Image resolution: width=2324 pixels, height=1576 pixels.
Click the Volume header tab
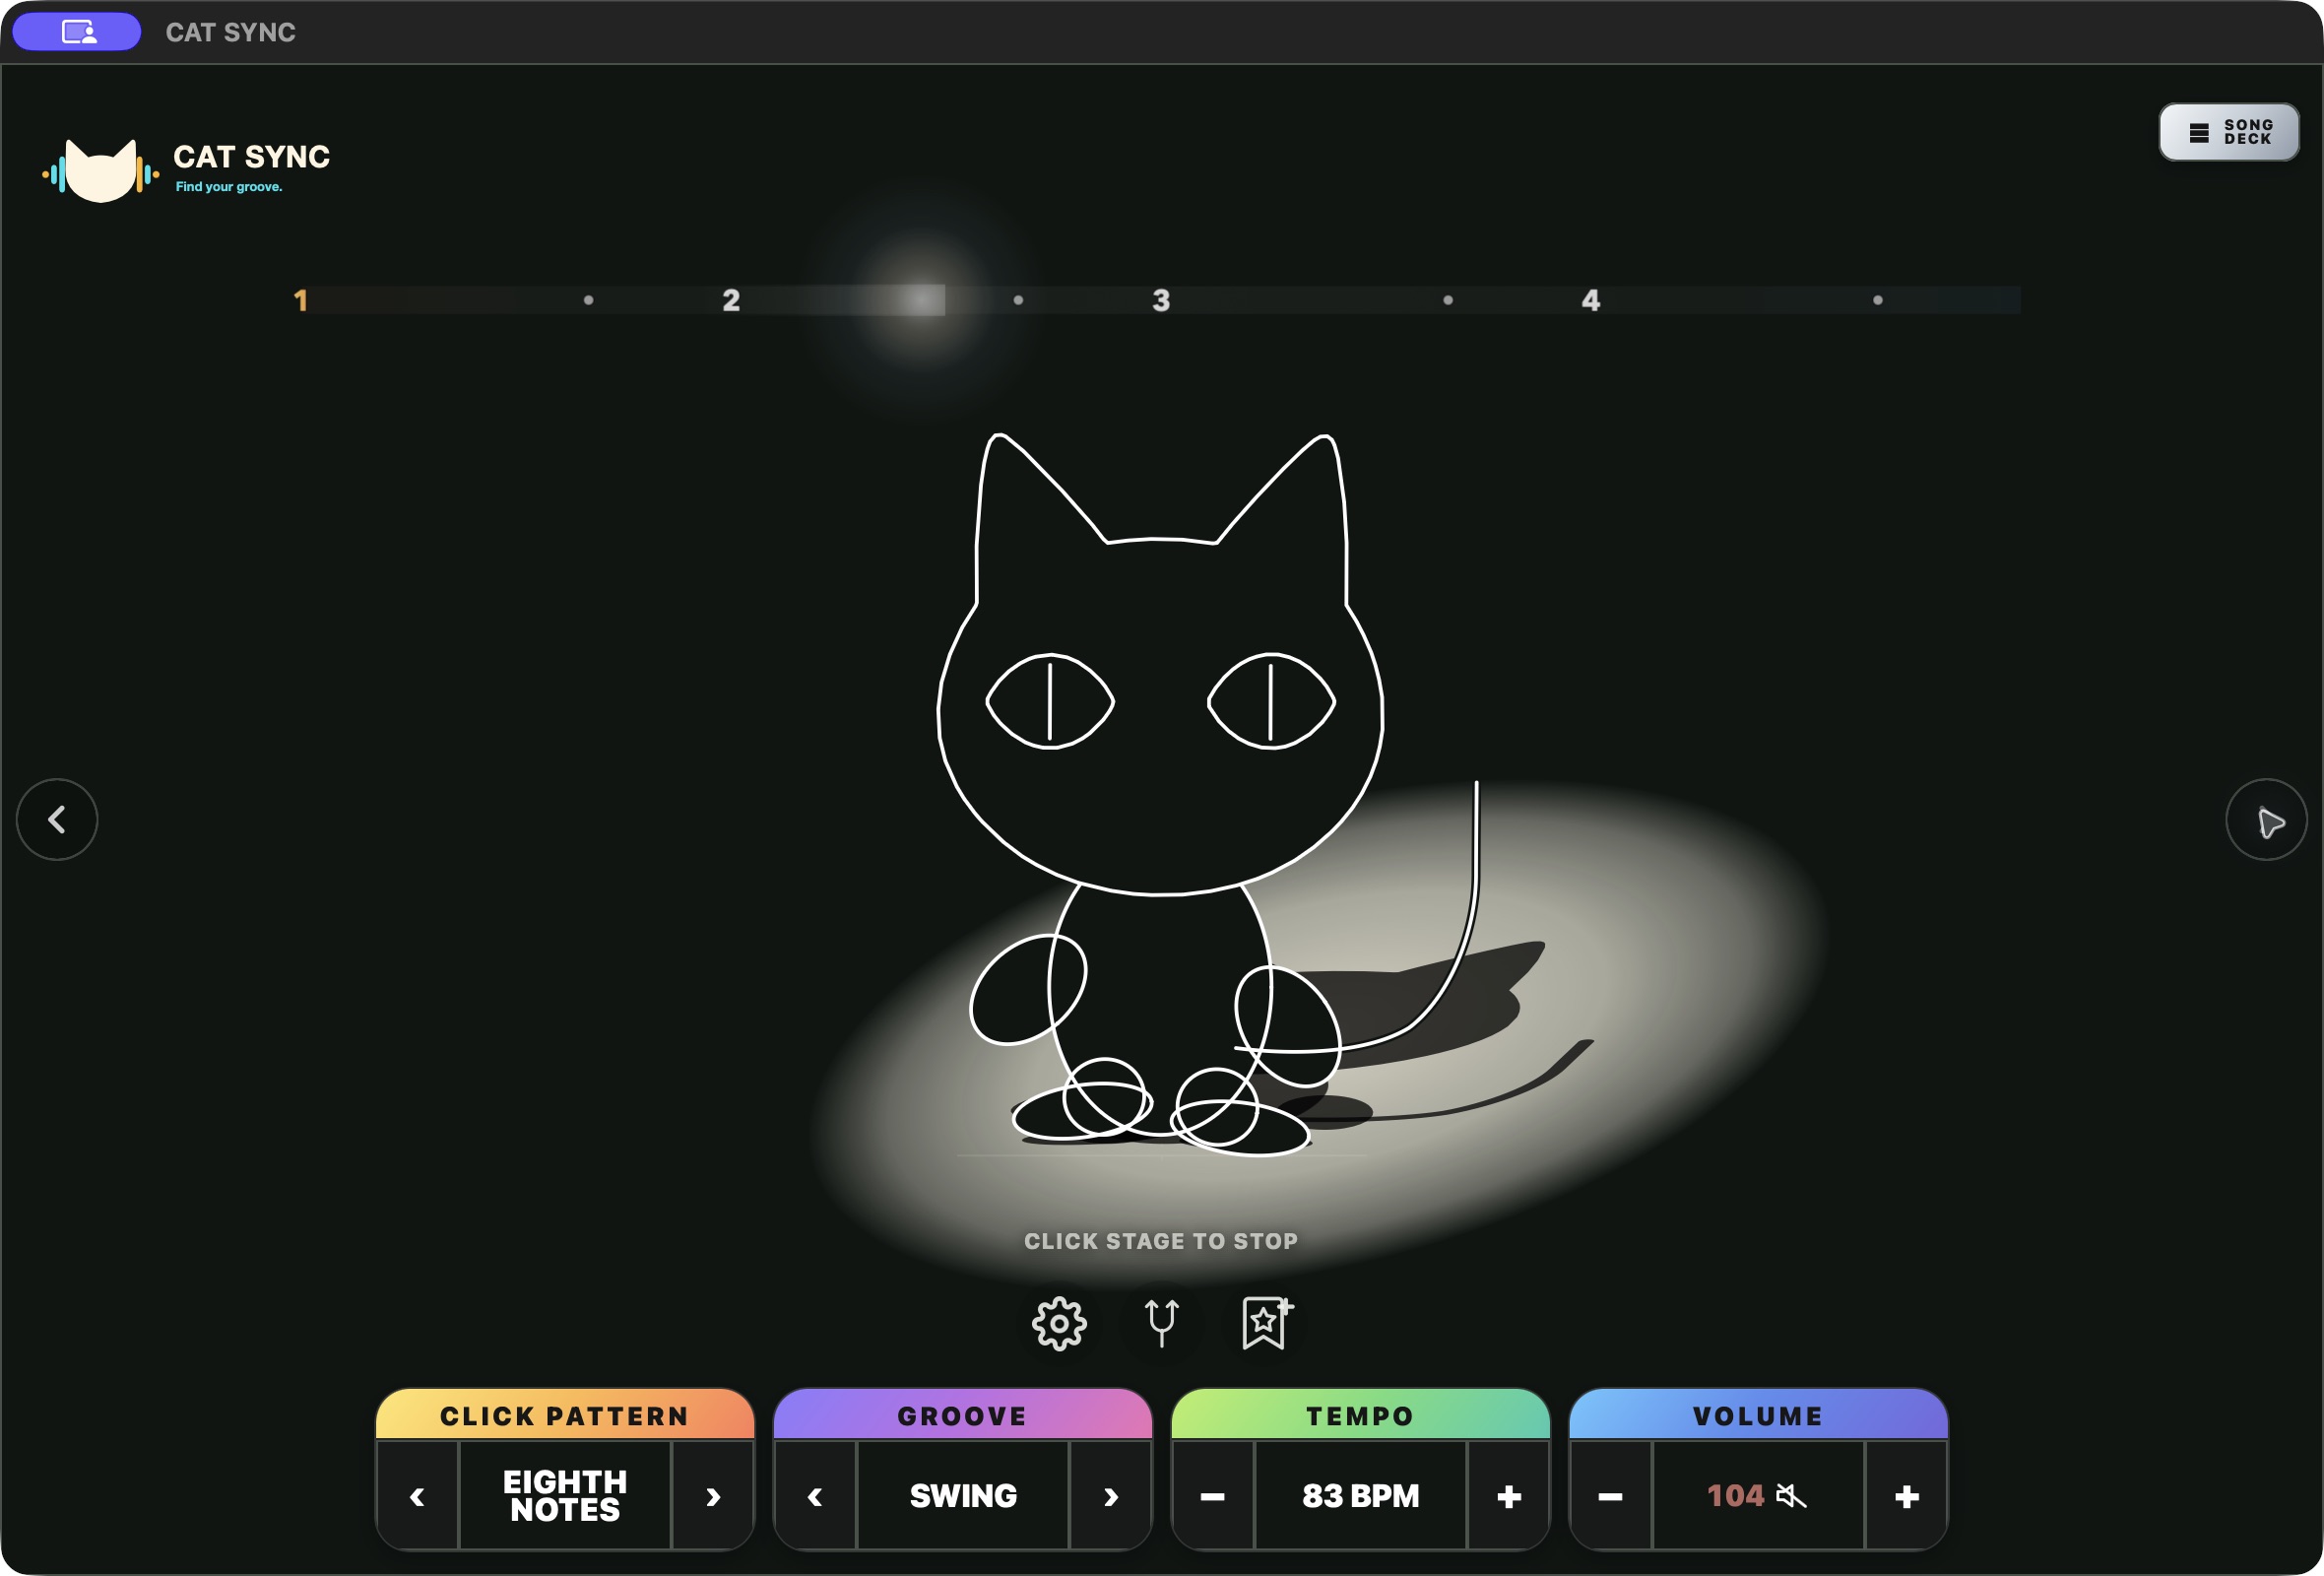click(x=1759, y=1415)
